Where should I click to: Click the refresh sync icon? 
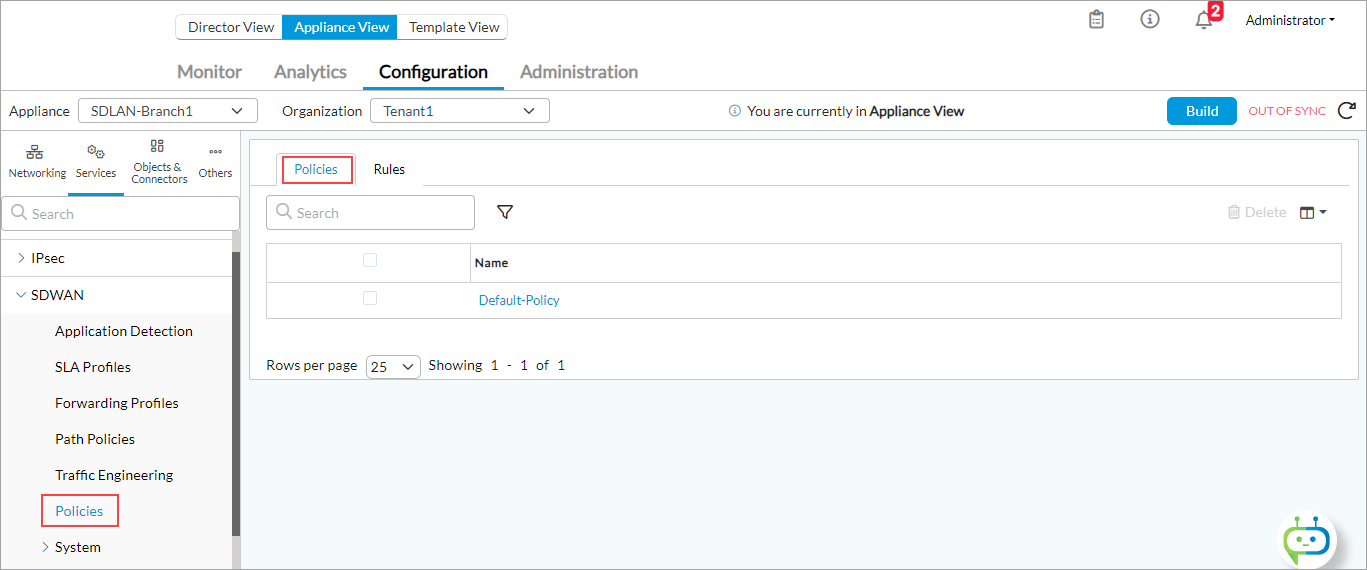(x=1346, y=111)
